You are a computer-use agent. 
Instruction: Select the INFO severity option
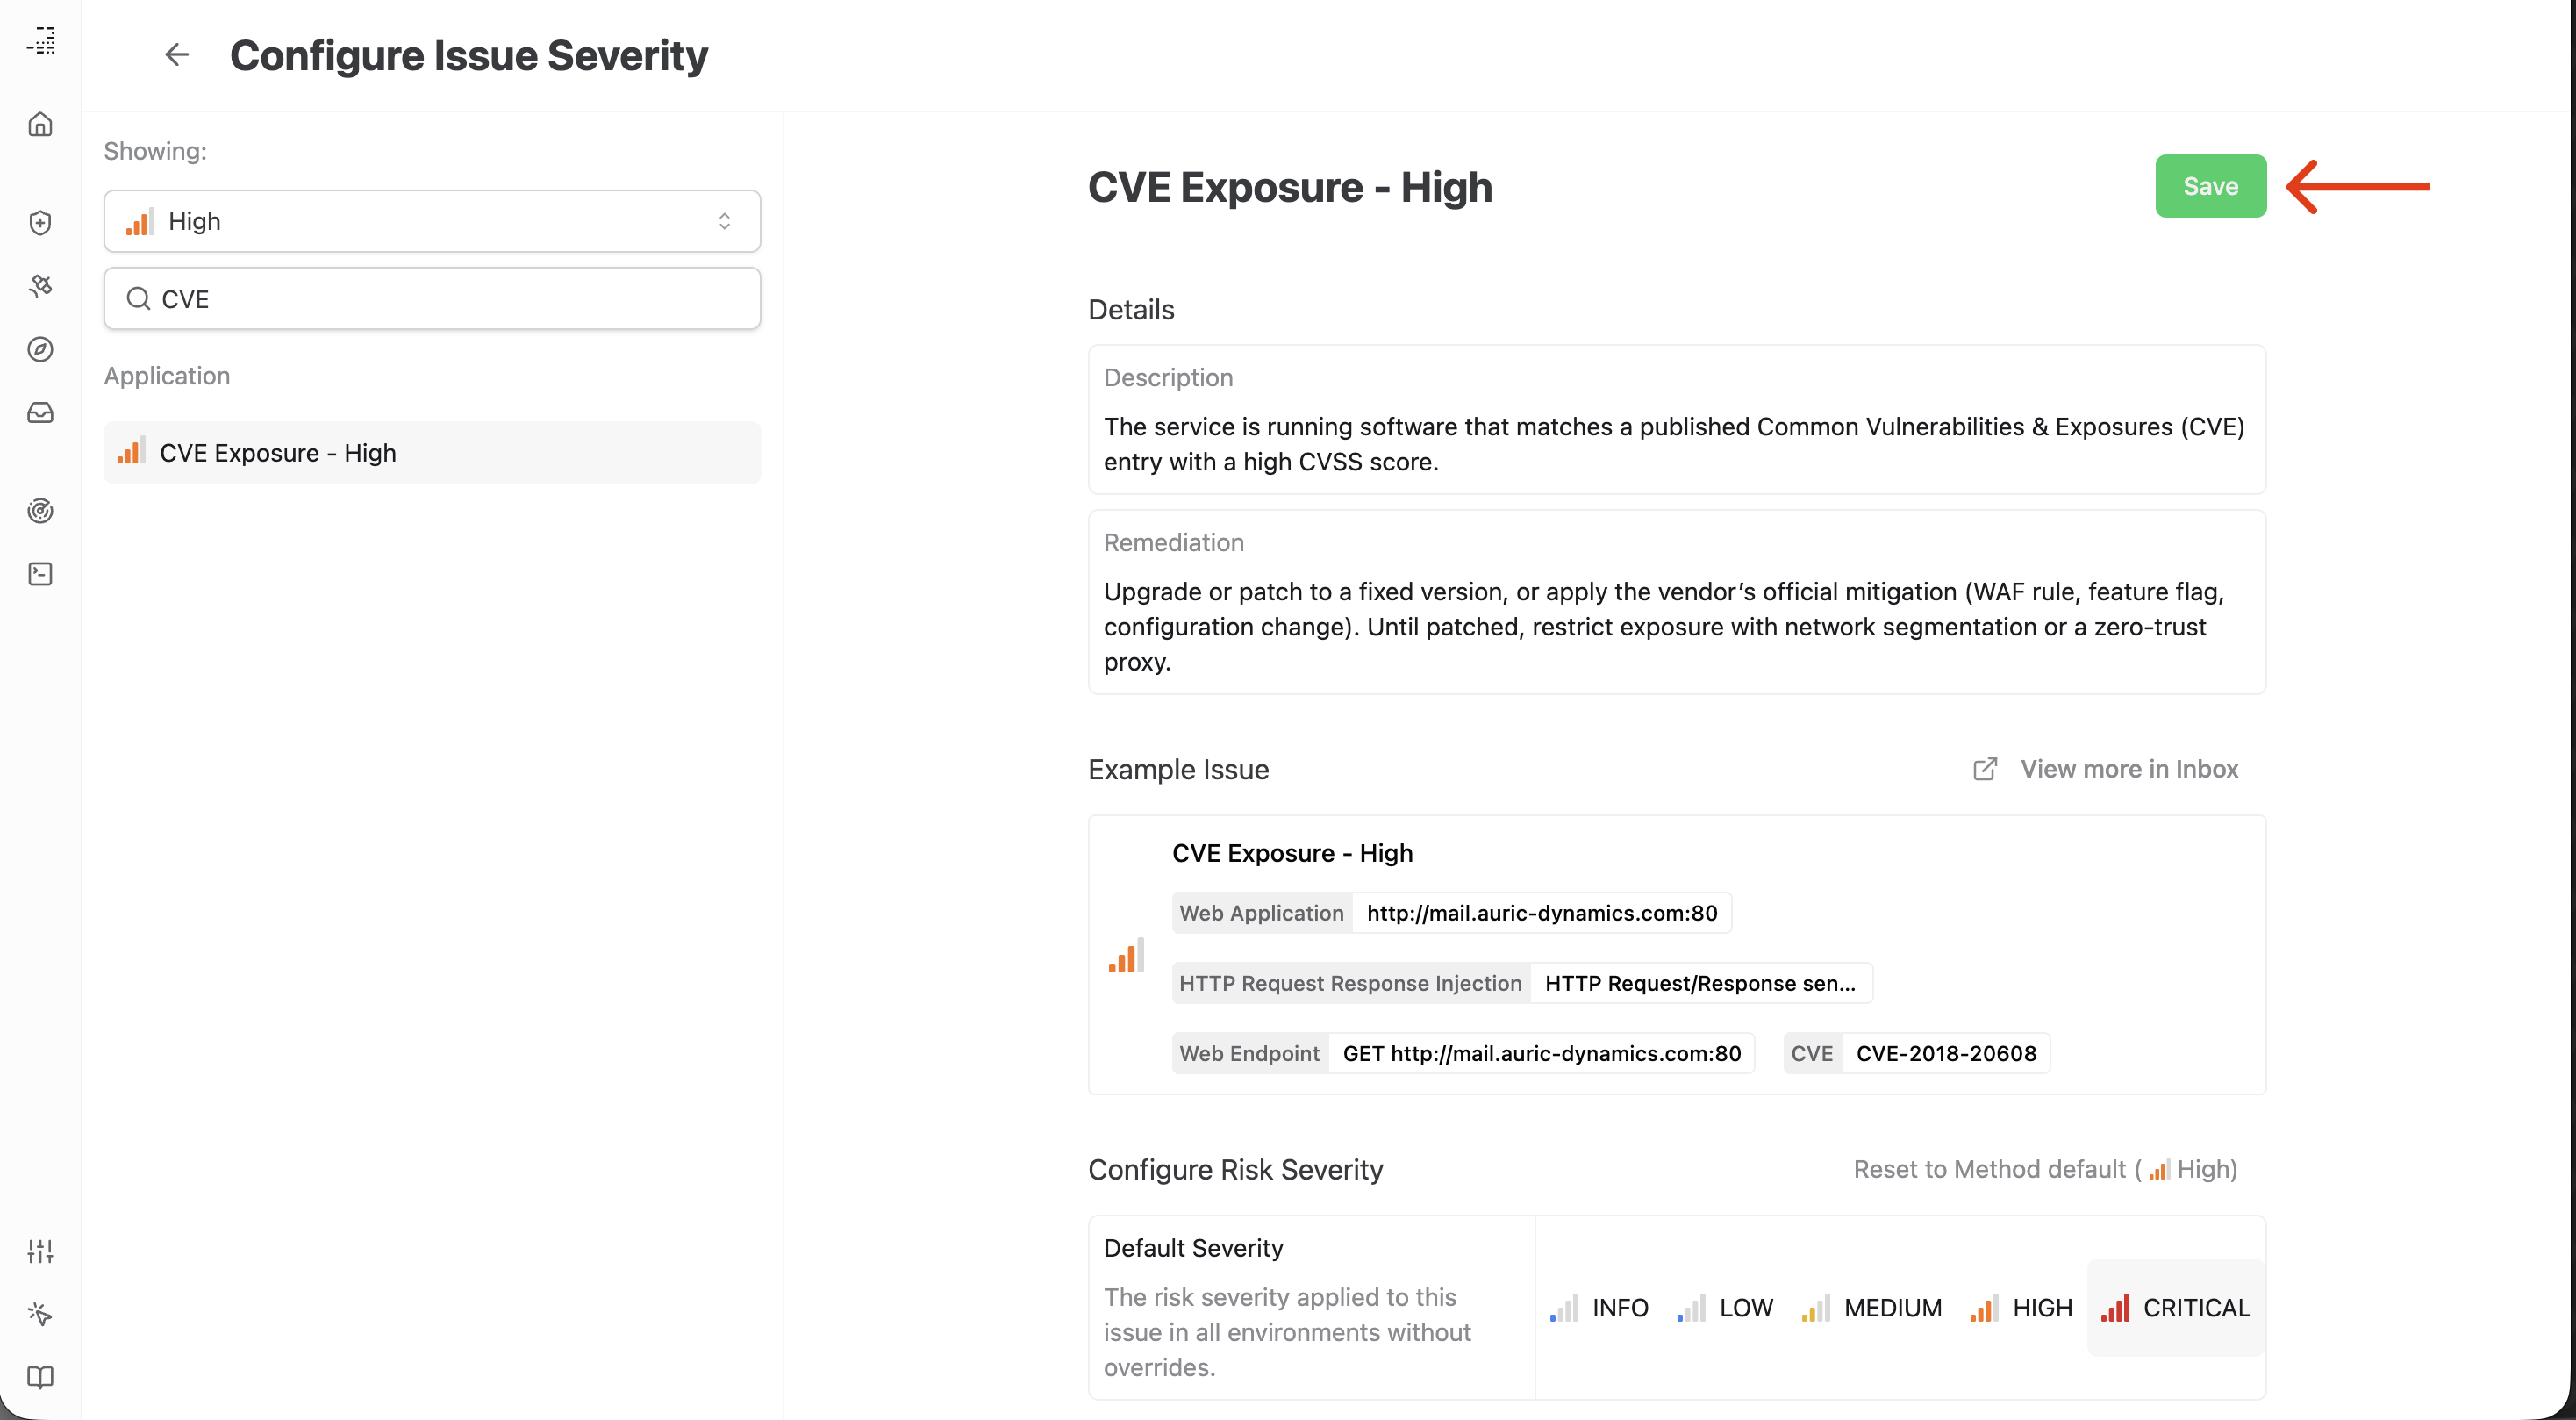click(x=1599, y=1308)
